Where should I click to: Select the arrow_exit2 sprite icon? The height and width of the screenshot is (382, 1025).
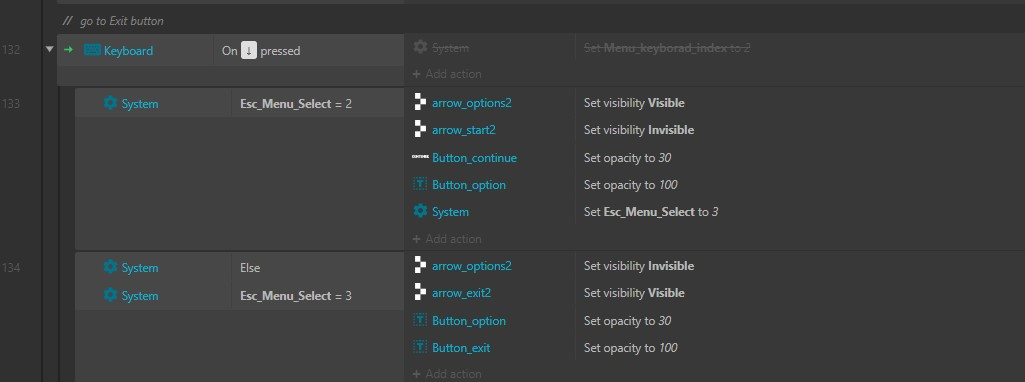tap(420, 293)
